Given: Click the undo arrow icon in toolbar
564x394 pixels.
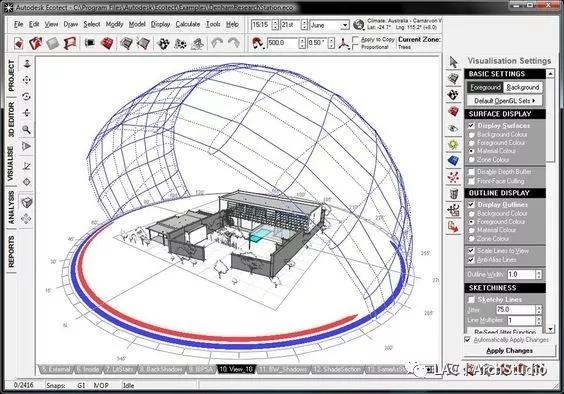Looking at the screenshot, I should click(217, 43).
